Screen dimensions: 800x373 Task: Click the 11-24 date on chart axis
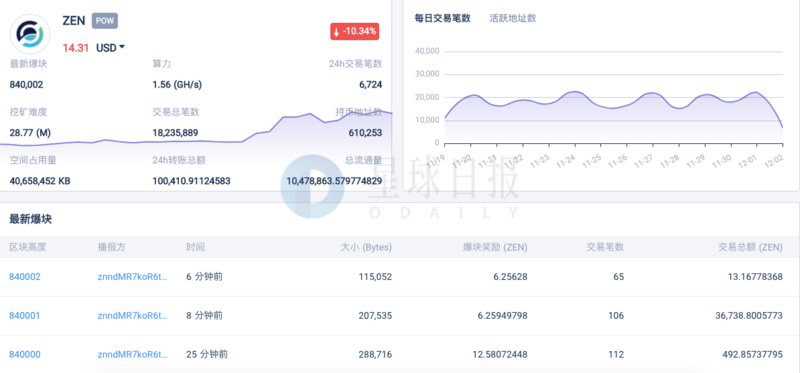click(x=565, y=161)
